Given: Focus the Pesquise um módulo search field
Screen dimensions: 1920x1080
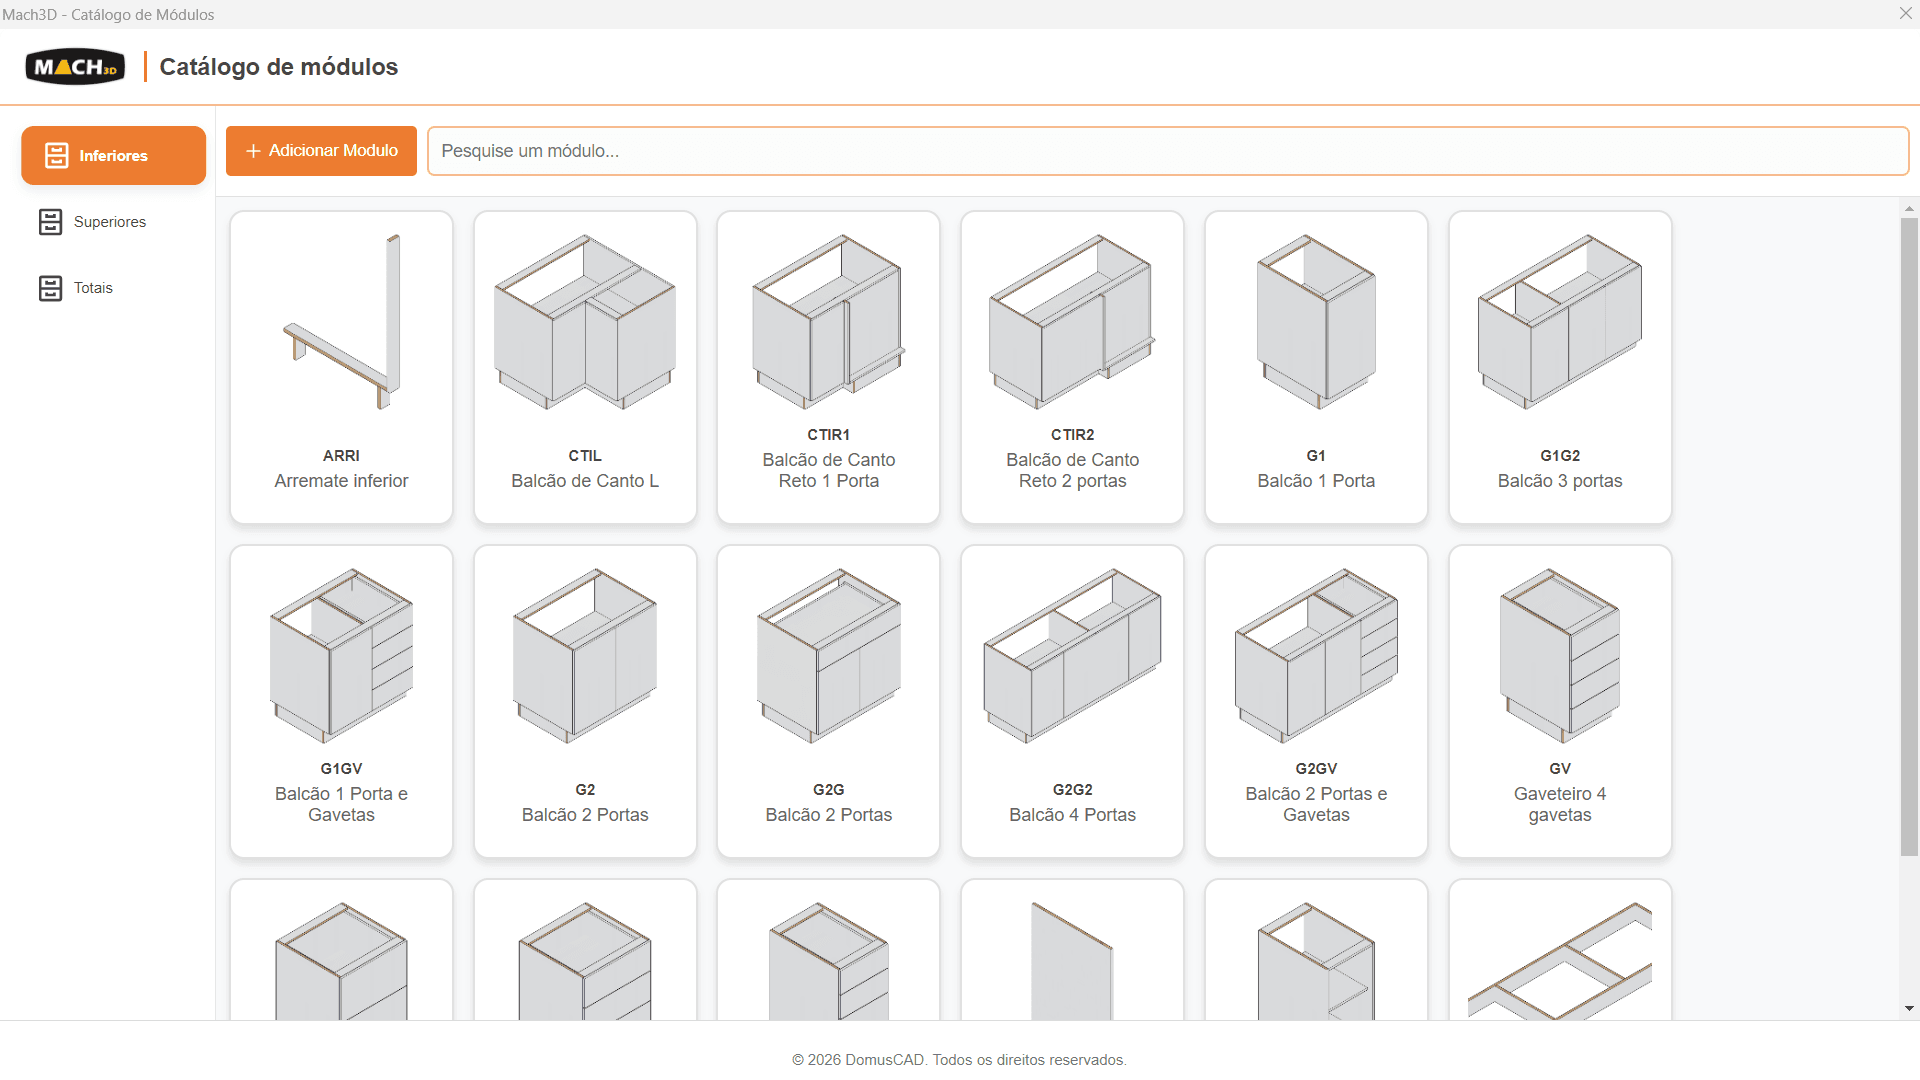Looking at the screenshot, I should pyautogui.click(x=1168, y=151).
